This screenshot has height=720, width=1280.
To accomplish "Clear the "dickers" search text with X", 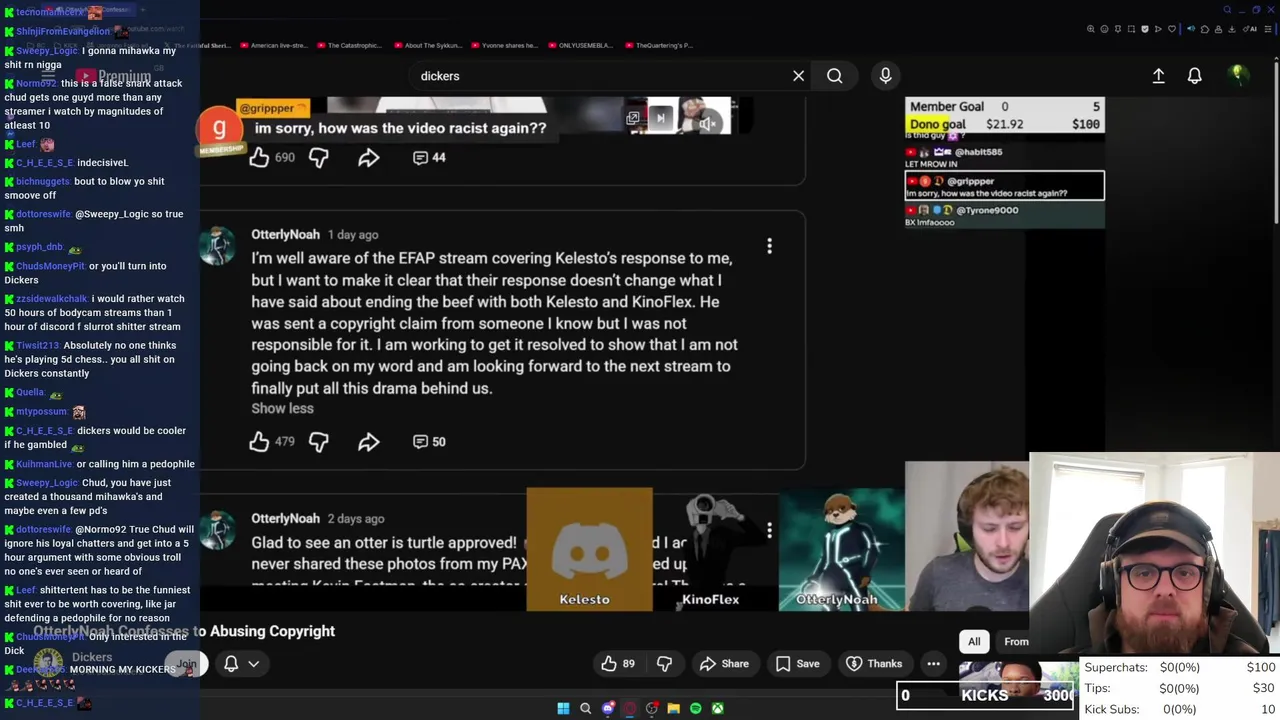I will click(798, 76).
